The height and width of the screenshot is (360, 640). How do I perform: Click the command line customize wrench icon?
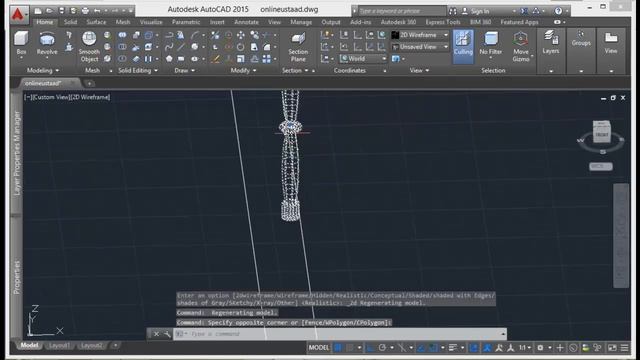(x=167, y=334)
